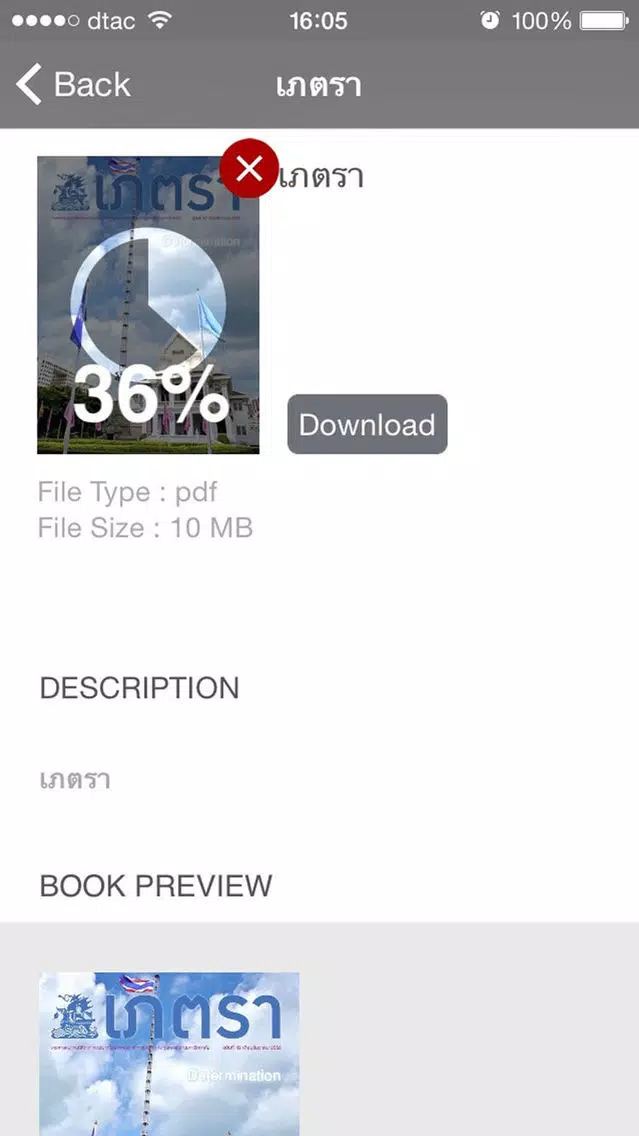
Task: Open the Book Preview cover image
Action: point(169,1054)
